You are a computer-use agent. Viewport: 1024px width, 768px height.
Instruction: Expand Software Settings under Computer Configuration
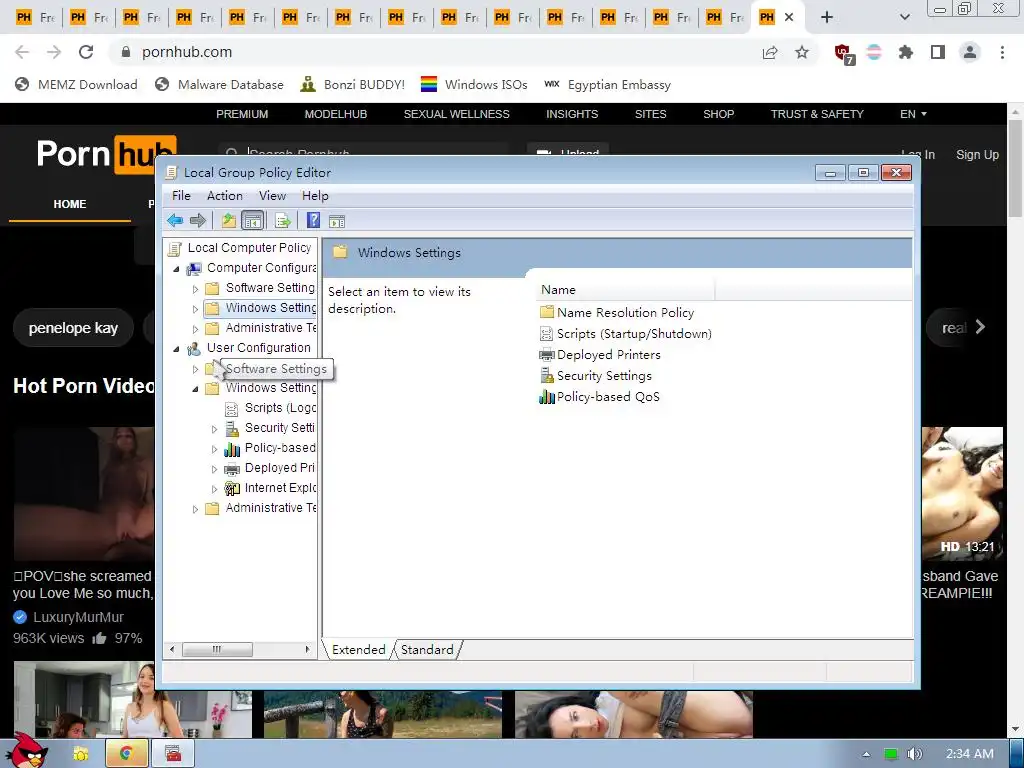point(195,289)
